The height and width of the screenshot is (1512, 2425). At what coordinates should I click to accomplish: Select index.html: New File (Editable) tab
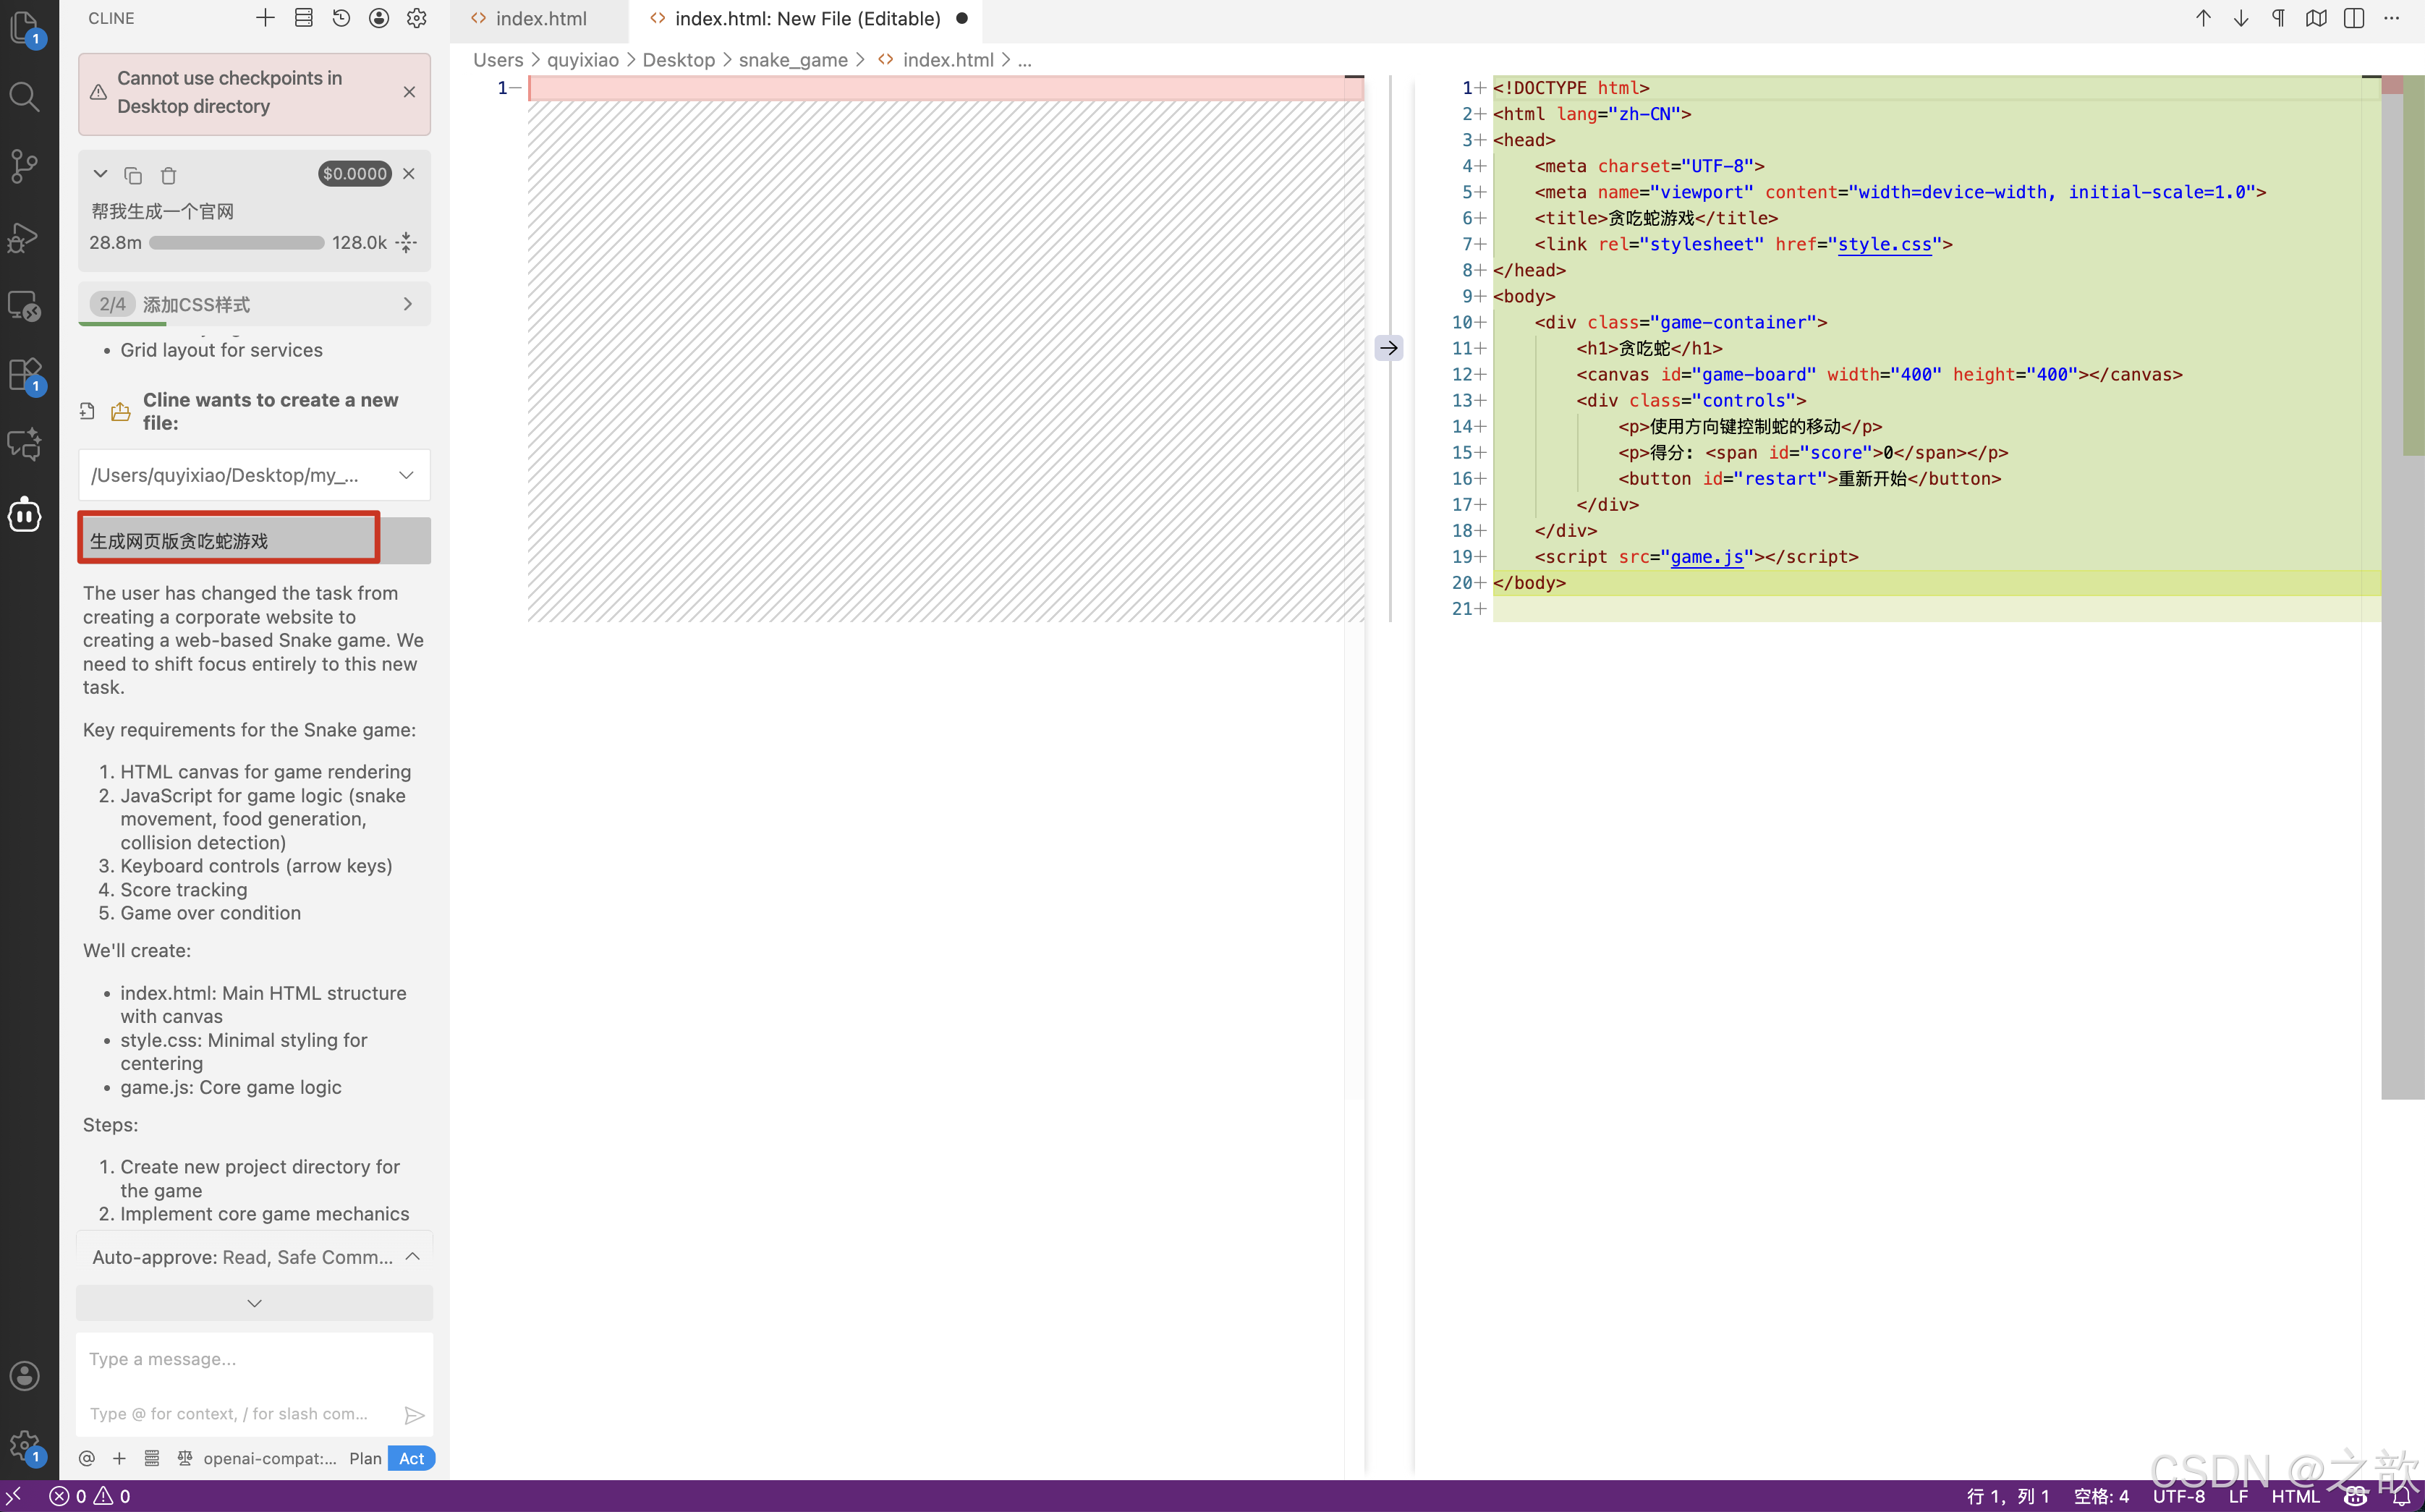pyautogui.click(x=806, y=18)
